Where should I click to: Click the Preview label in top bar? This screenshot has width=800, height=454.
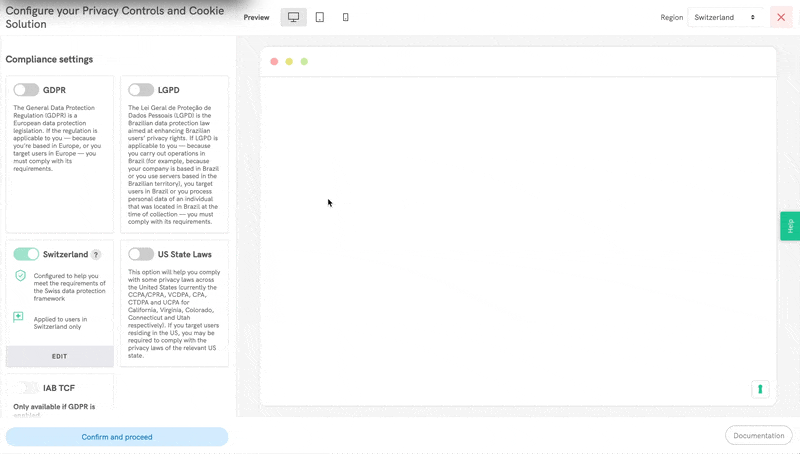(256, 17)
